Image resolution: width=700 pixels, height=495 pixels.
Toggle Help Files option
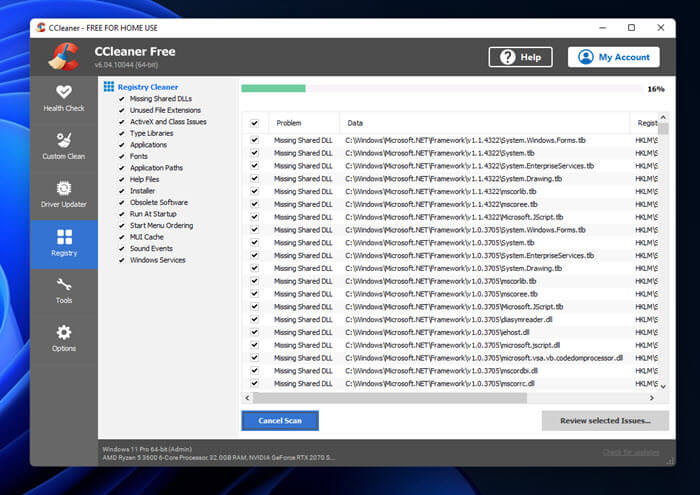coord(139,179)
